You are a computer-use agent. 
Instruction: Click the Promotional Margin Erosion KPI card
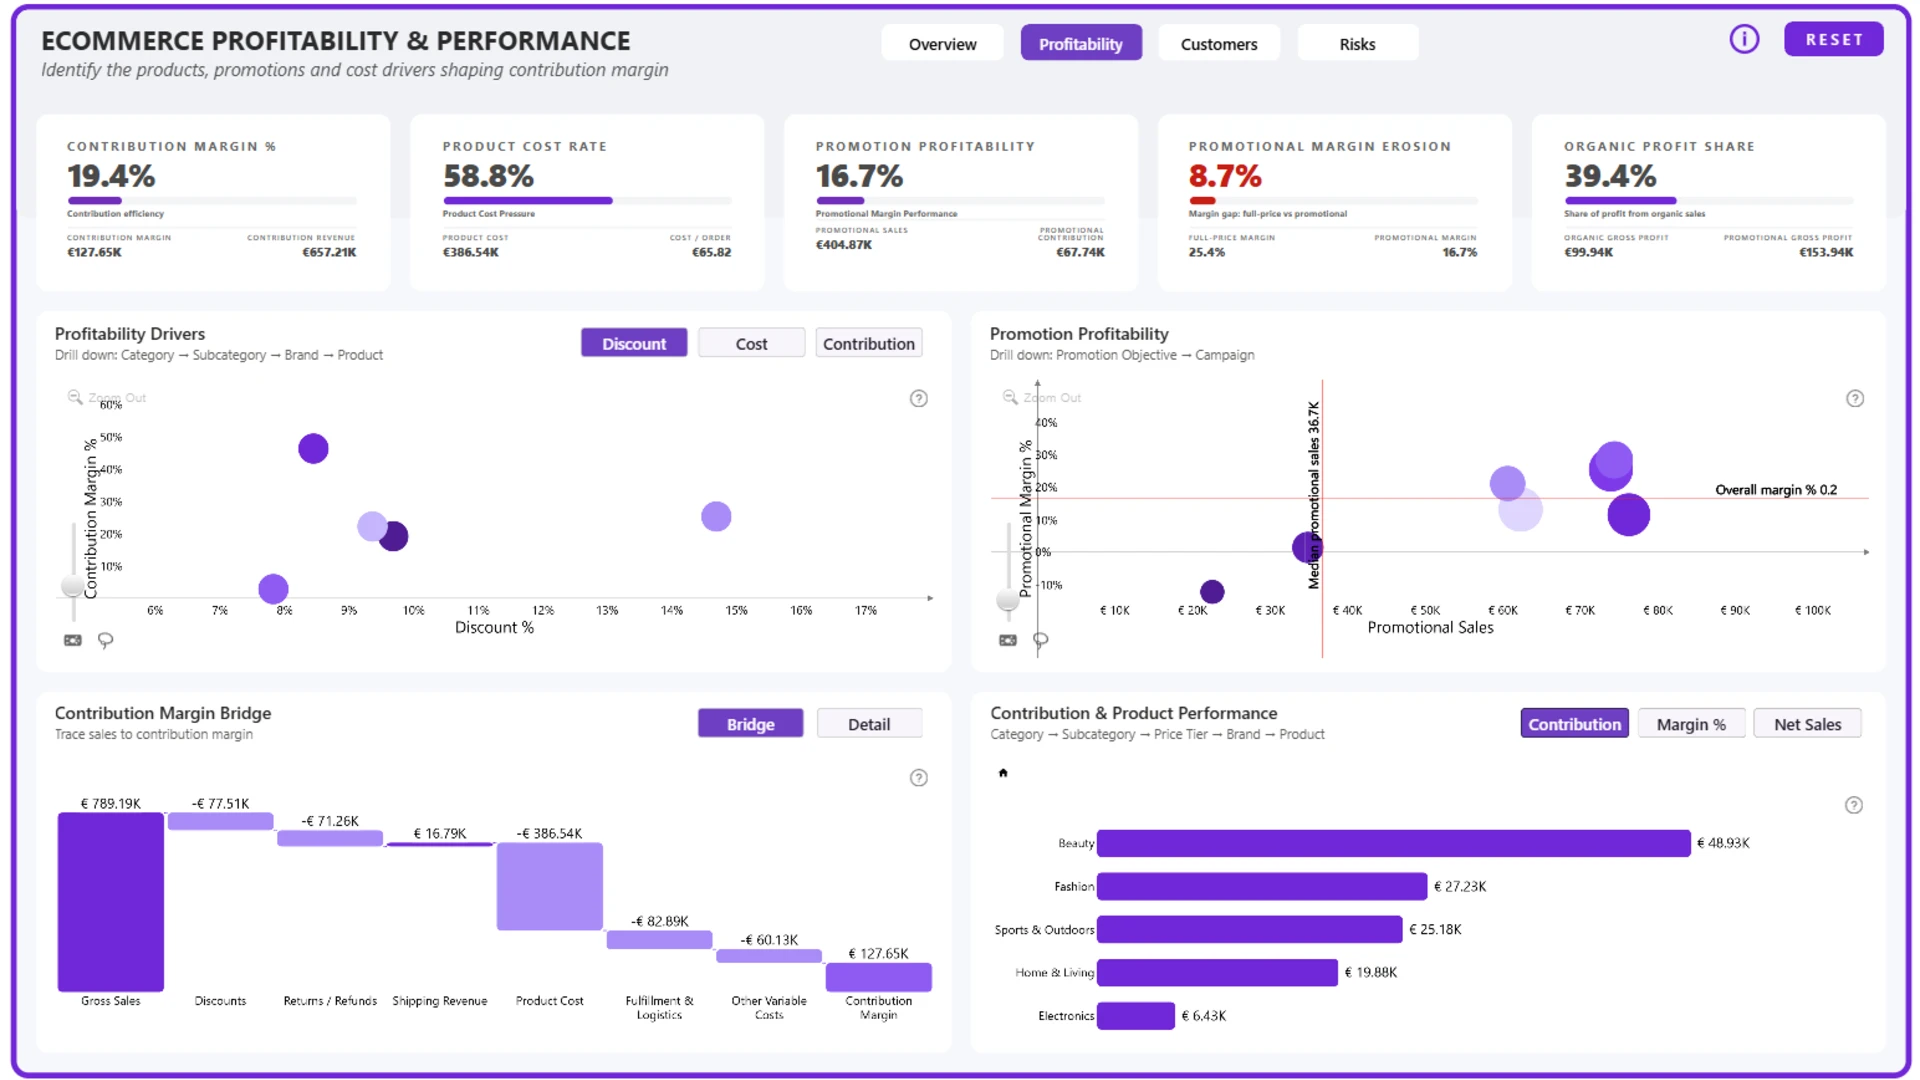1334,203
